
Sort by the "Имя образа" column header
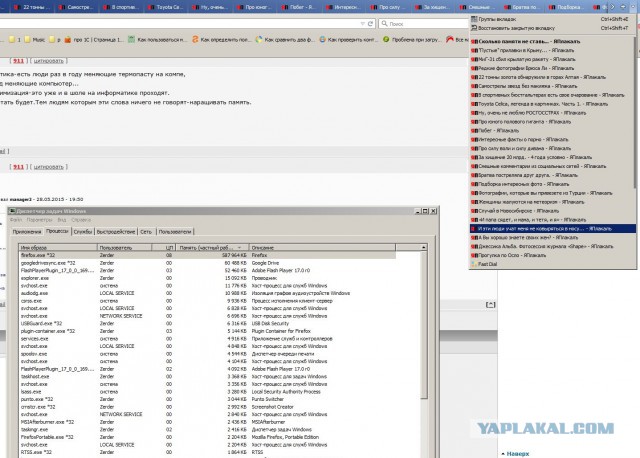[58, 247]
